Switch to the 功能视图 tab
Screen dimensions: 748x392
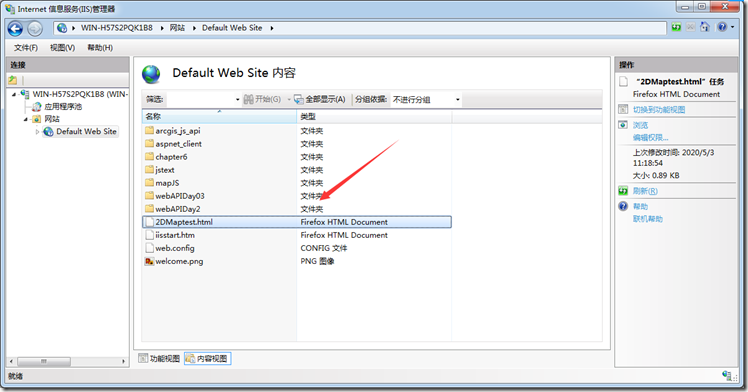159,358
